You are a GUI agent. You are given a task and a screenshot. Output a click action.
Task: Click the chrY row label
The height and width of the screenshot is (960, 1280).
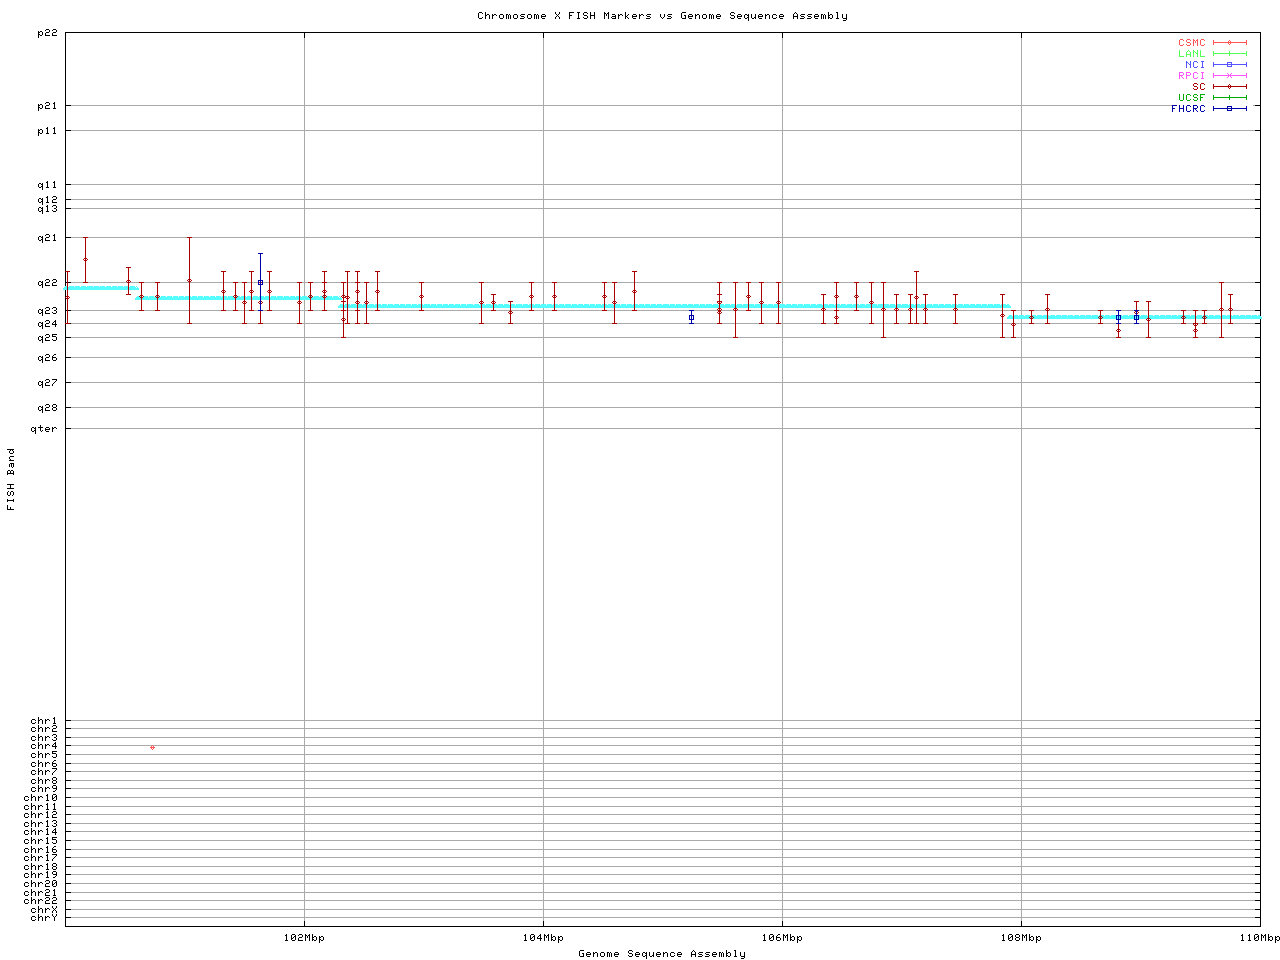point(44,917)
